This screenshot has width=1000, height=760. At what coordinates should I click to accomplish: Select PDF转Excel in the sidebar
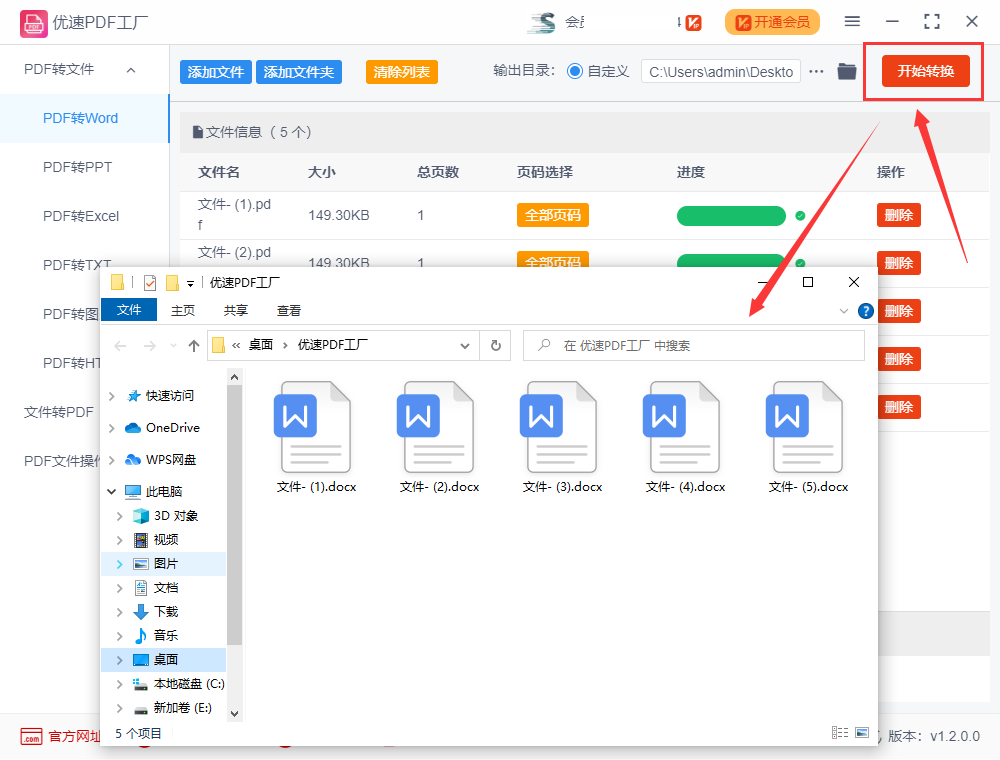pyautogui.click(x=84, y=216)
